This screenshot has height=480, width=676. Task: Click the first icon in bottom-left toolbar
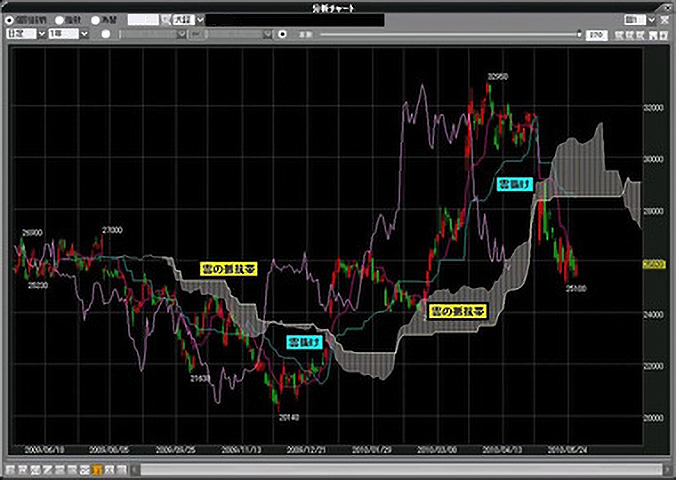10,469
